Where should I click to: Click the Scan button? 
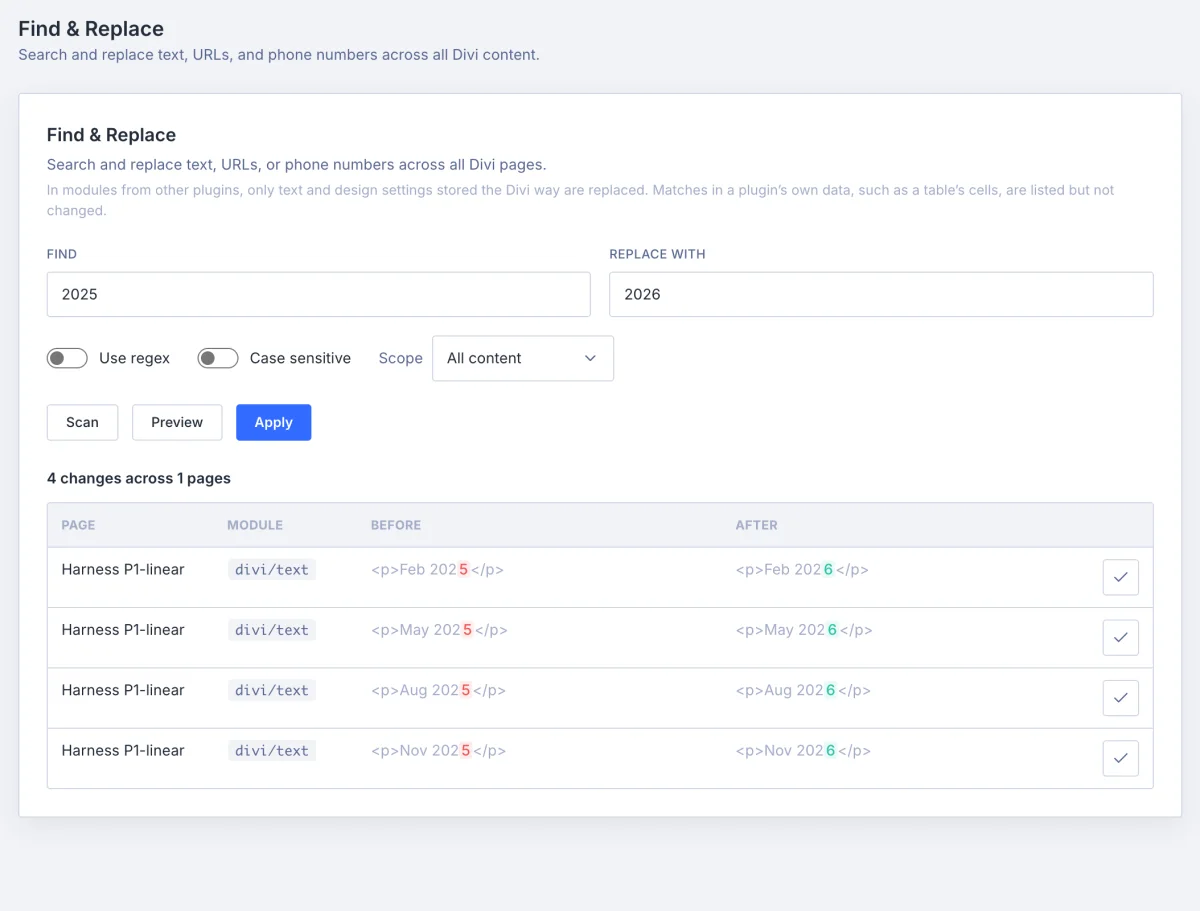tap(82, 422)
